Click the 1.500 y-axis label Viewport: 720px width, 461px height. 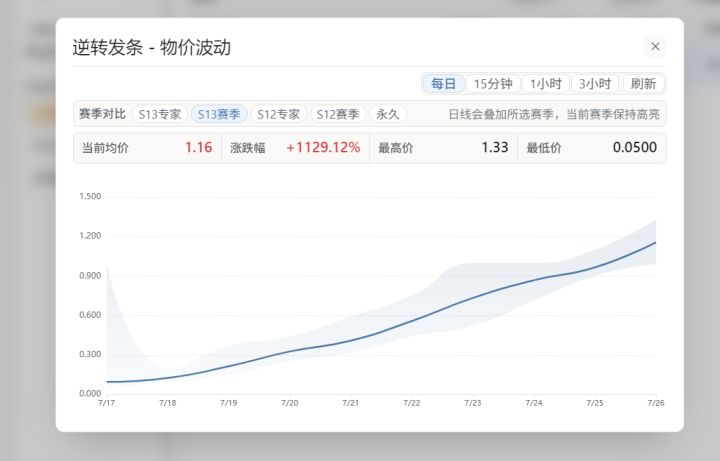point(90,197)
